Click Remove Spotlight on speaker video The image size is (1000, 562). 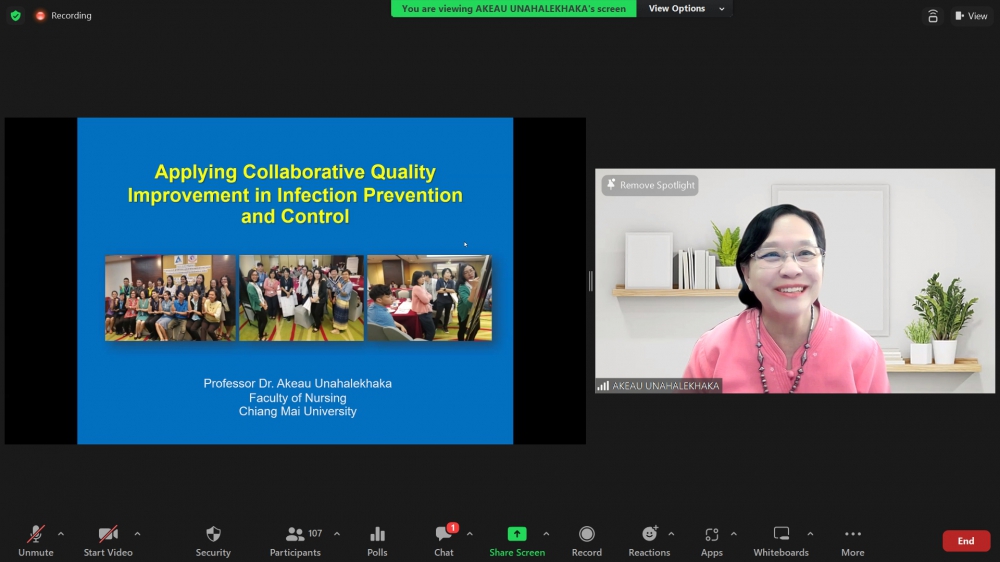pyautogui.click(x=650, y=185)
